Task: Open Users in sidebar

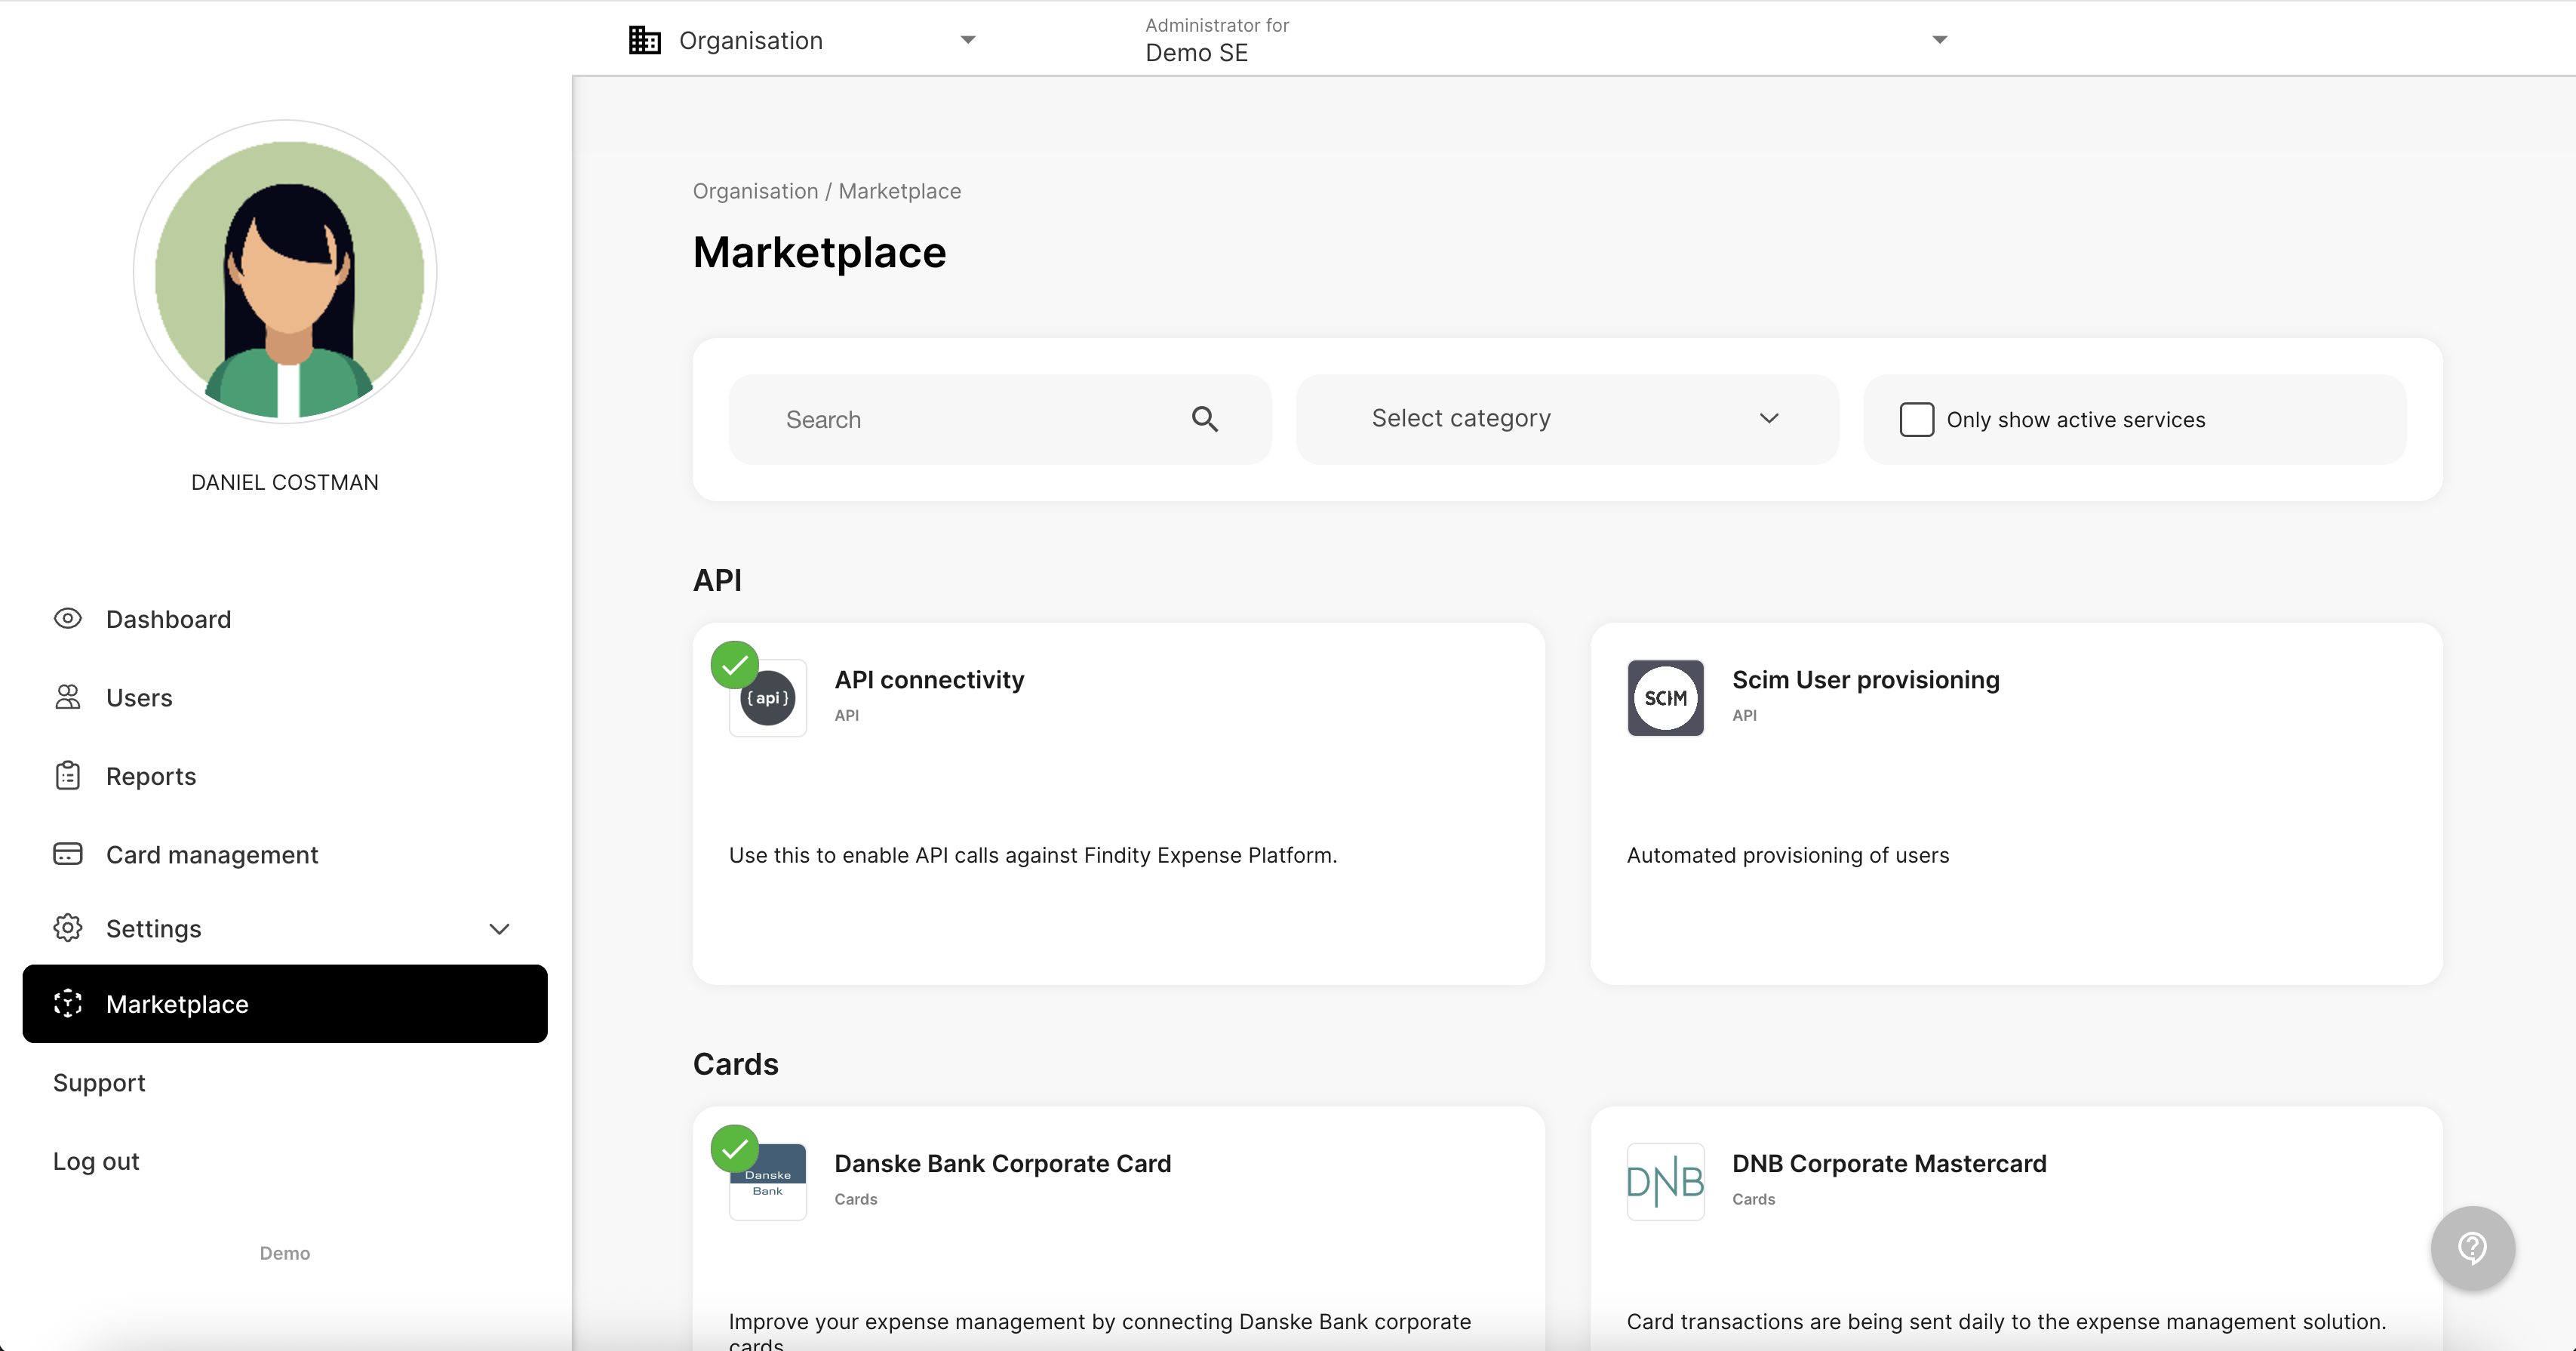Action: tap(285, 698)
